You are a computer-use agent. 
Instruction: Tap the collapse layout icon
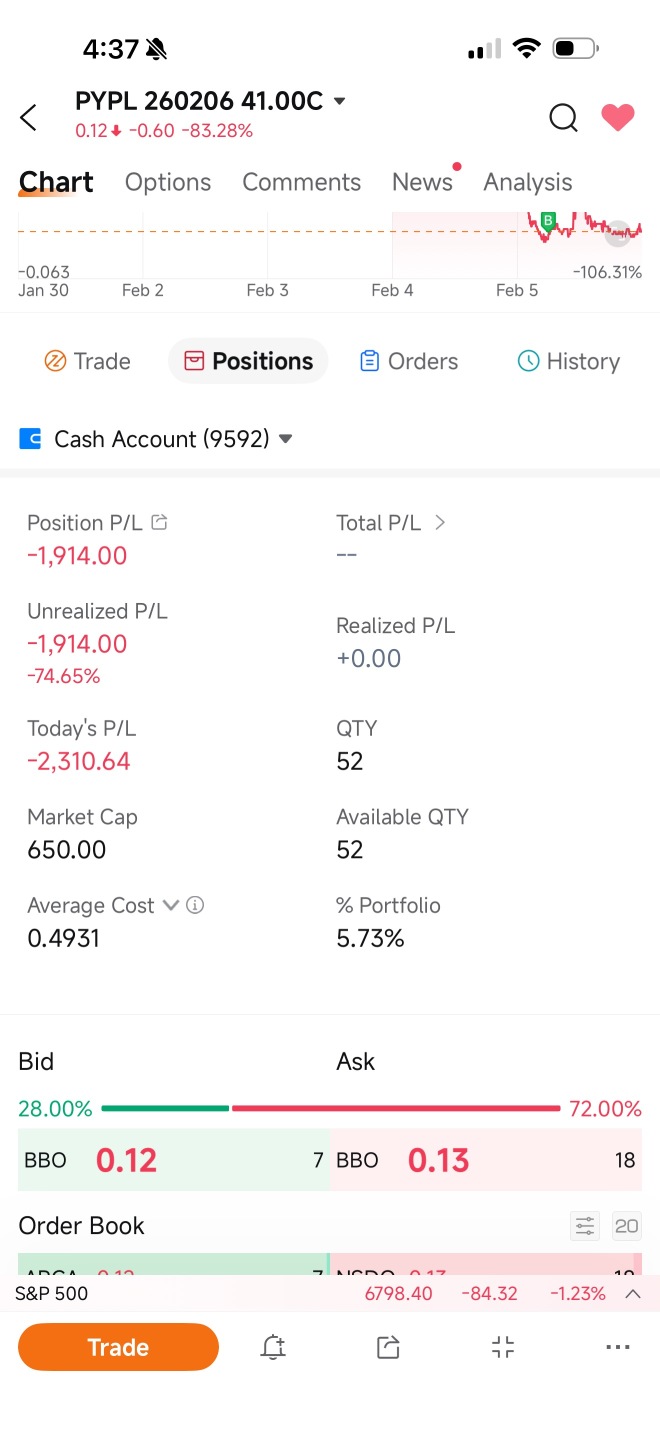(x=503, y=1347)
